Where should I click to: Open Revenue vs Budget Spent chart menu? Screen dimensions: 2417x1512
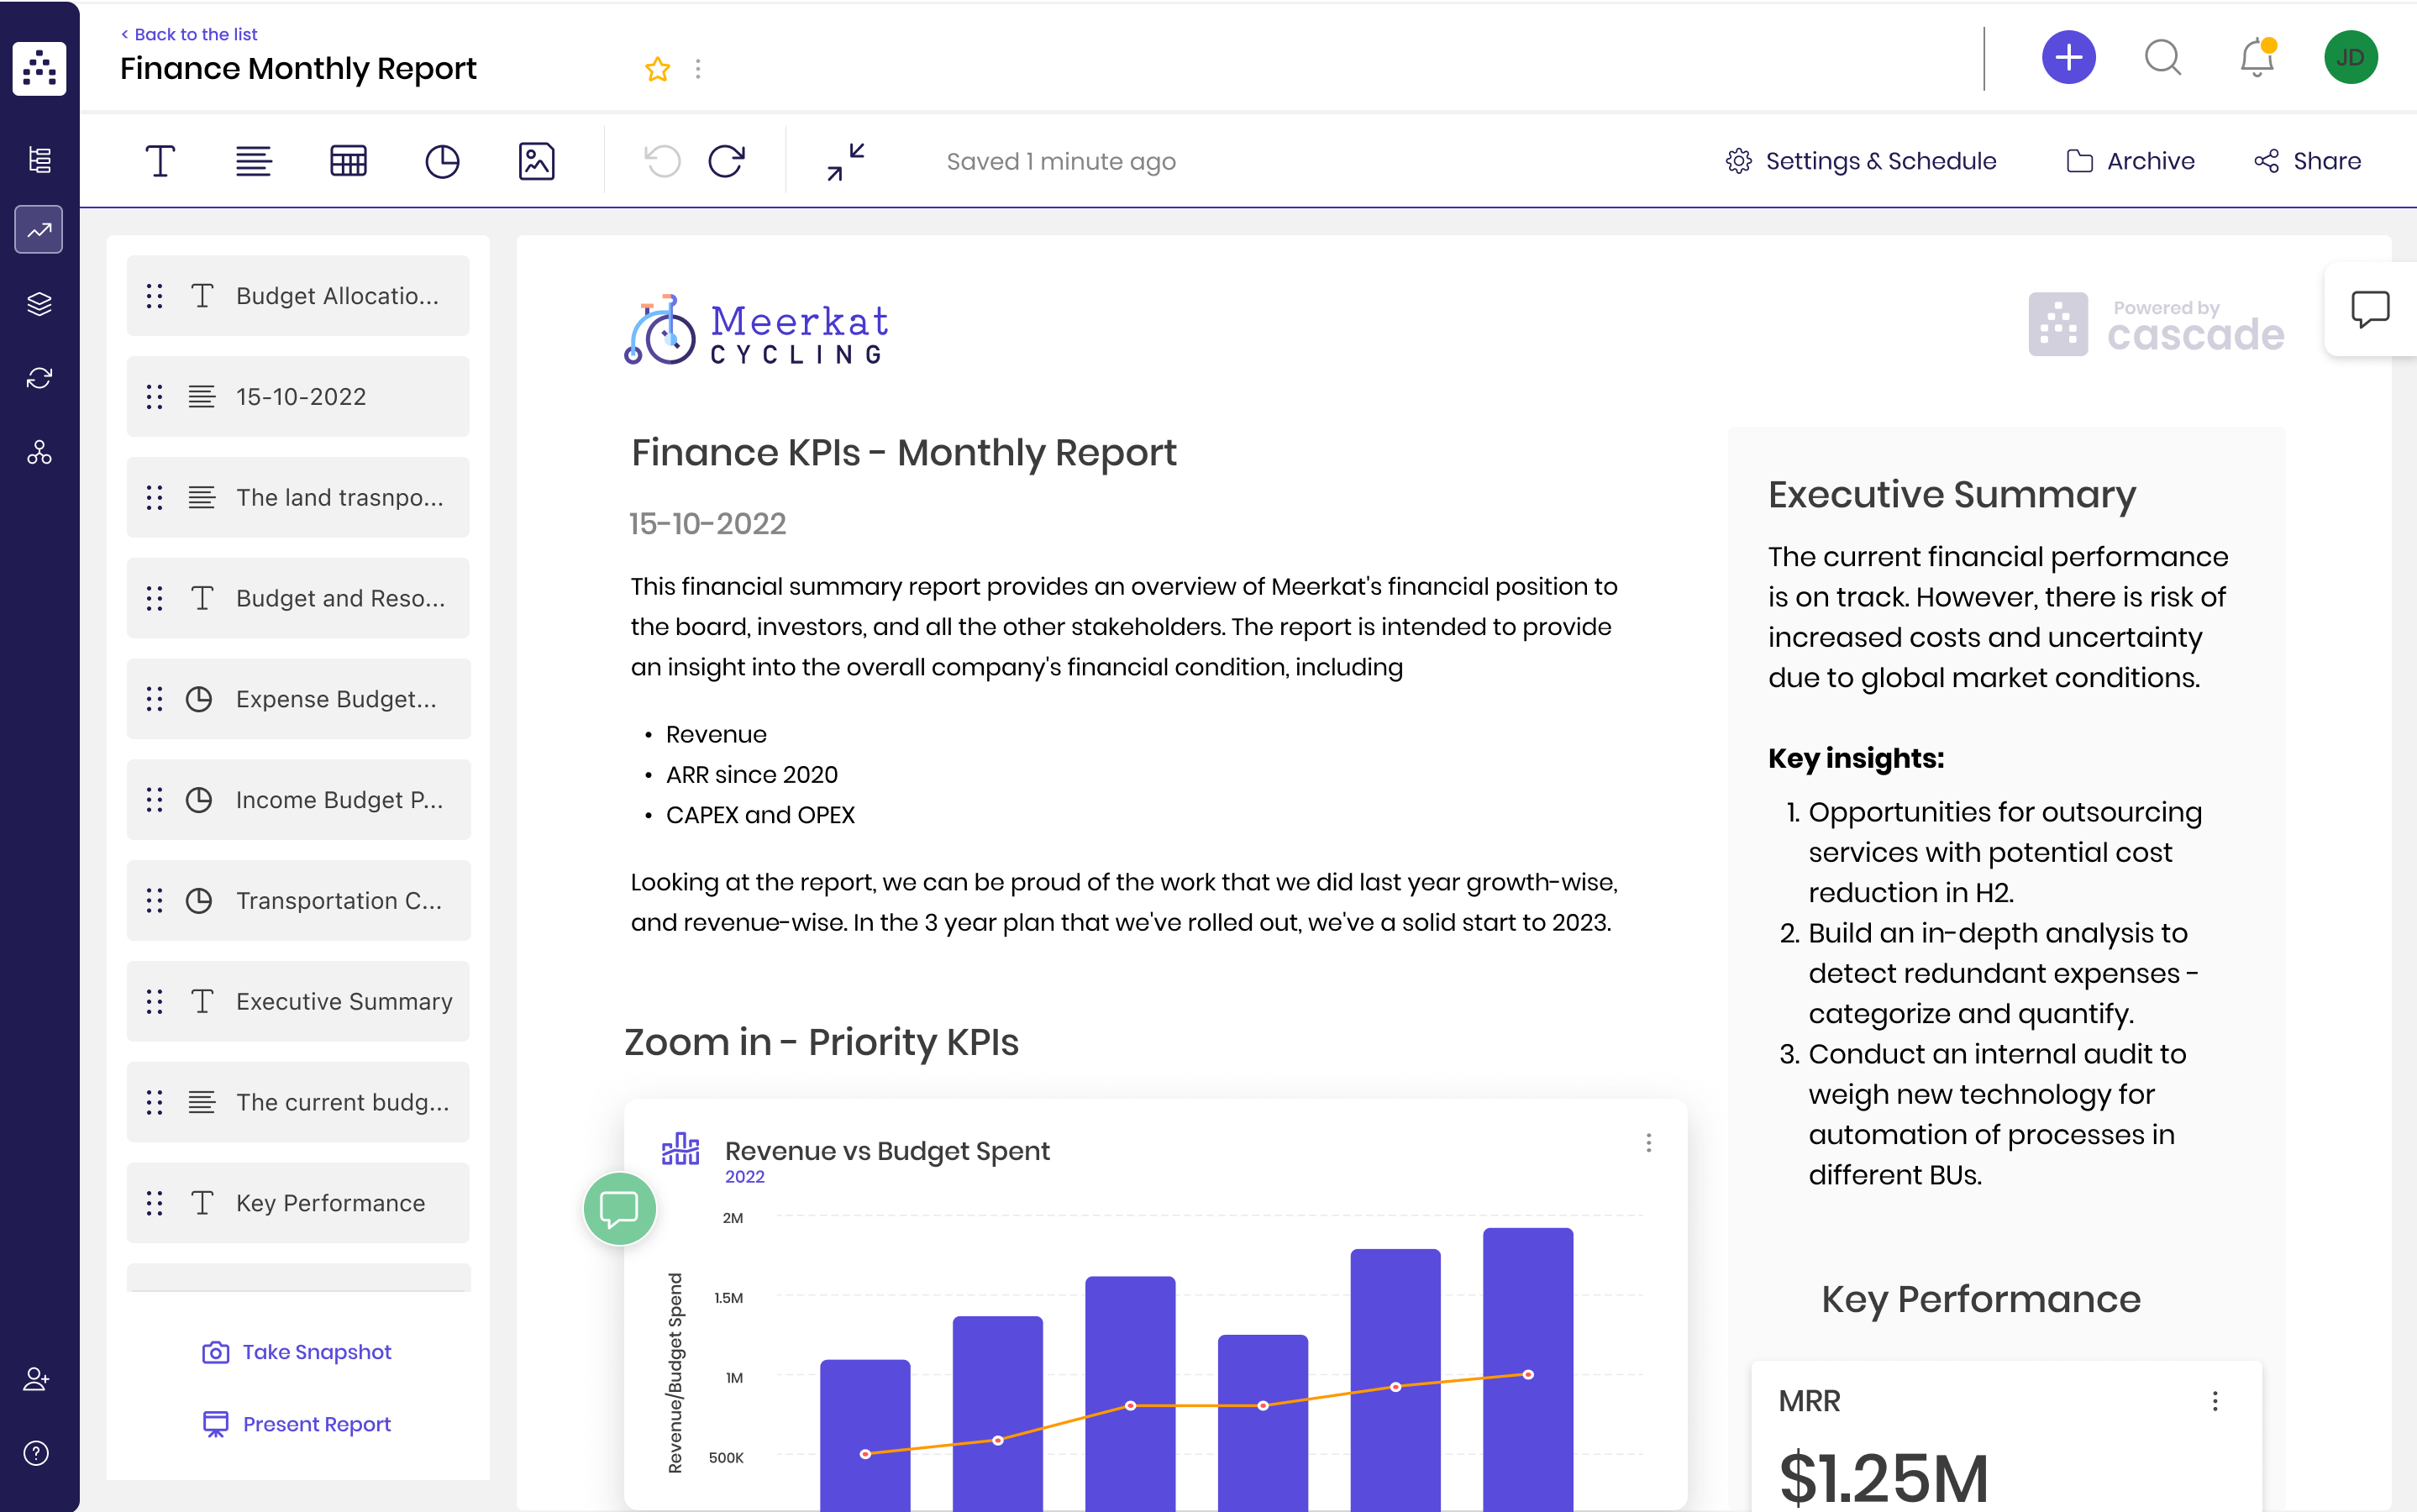point(1648,1142)
